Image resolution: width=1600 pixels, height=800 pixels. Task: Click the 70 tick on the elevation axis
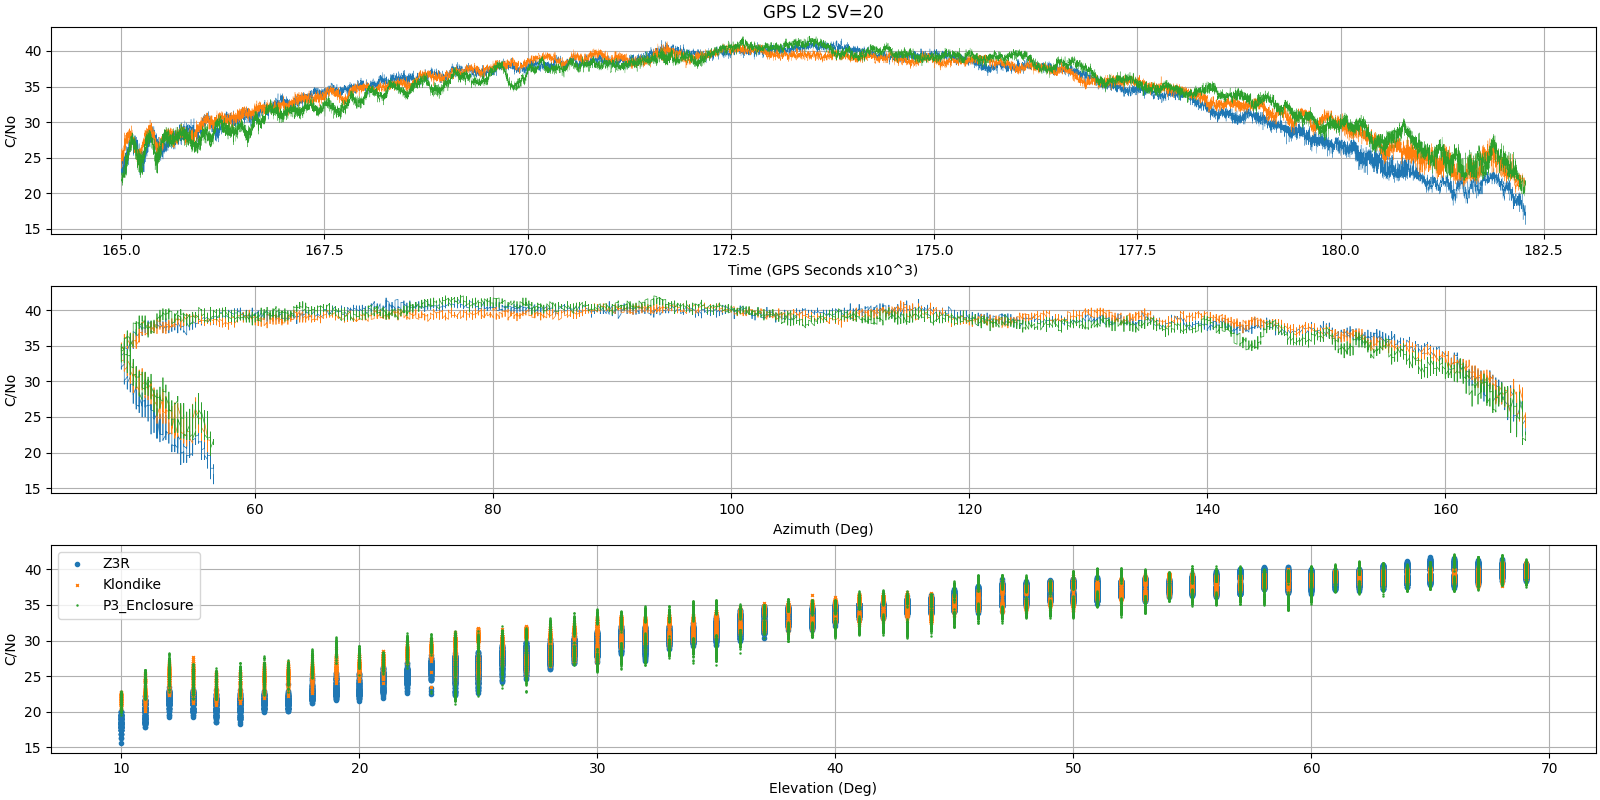click(1549, 768)
